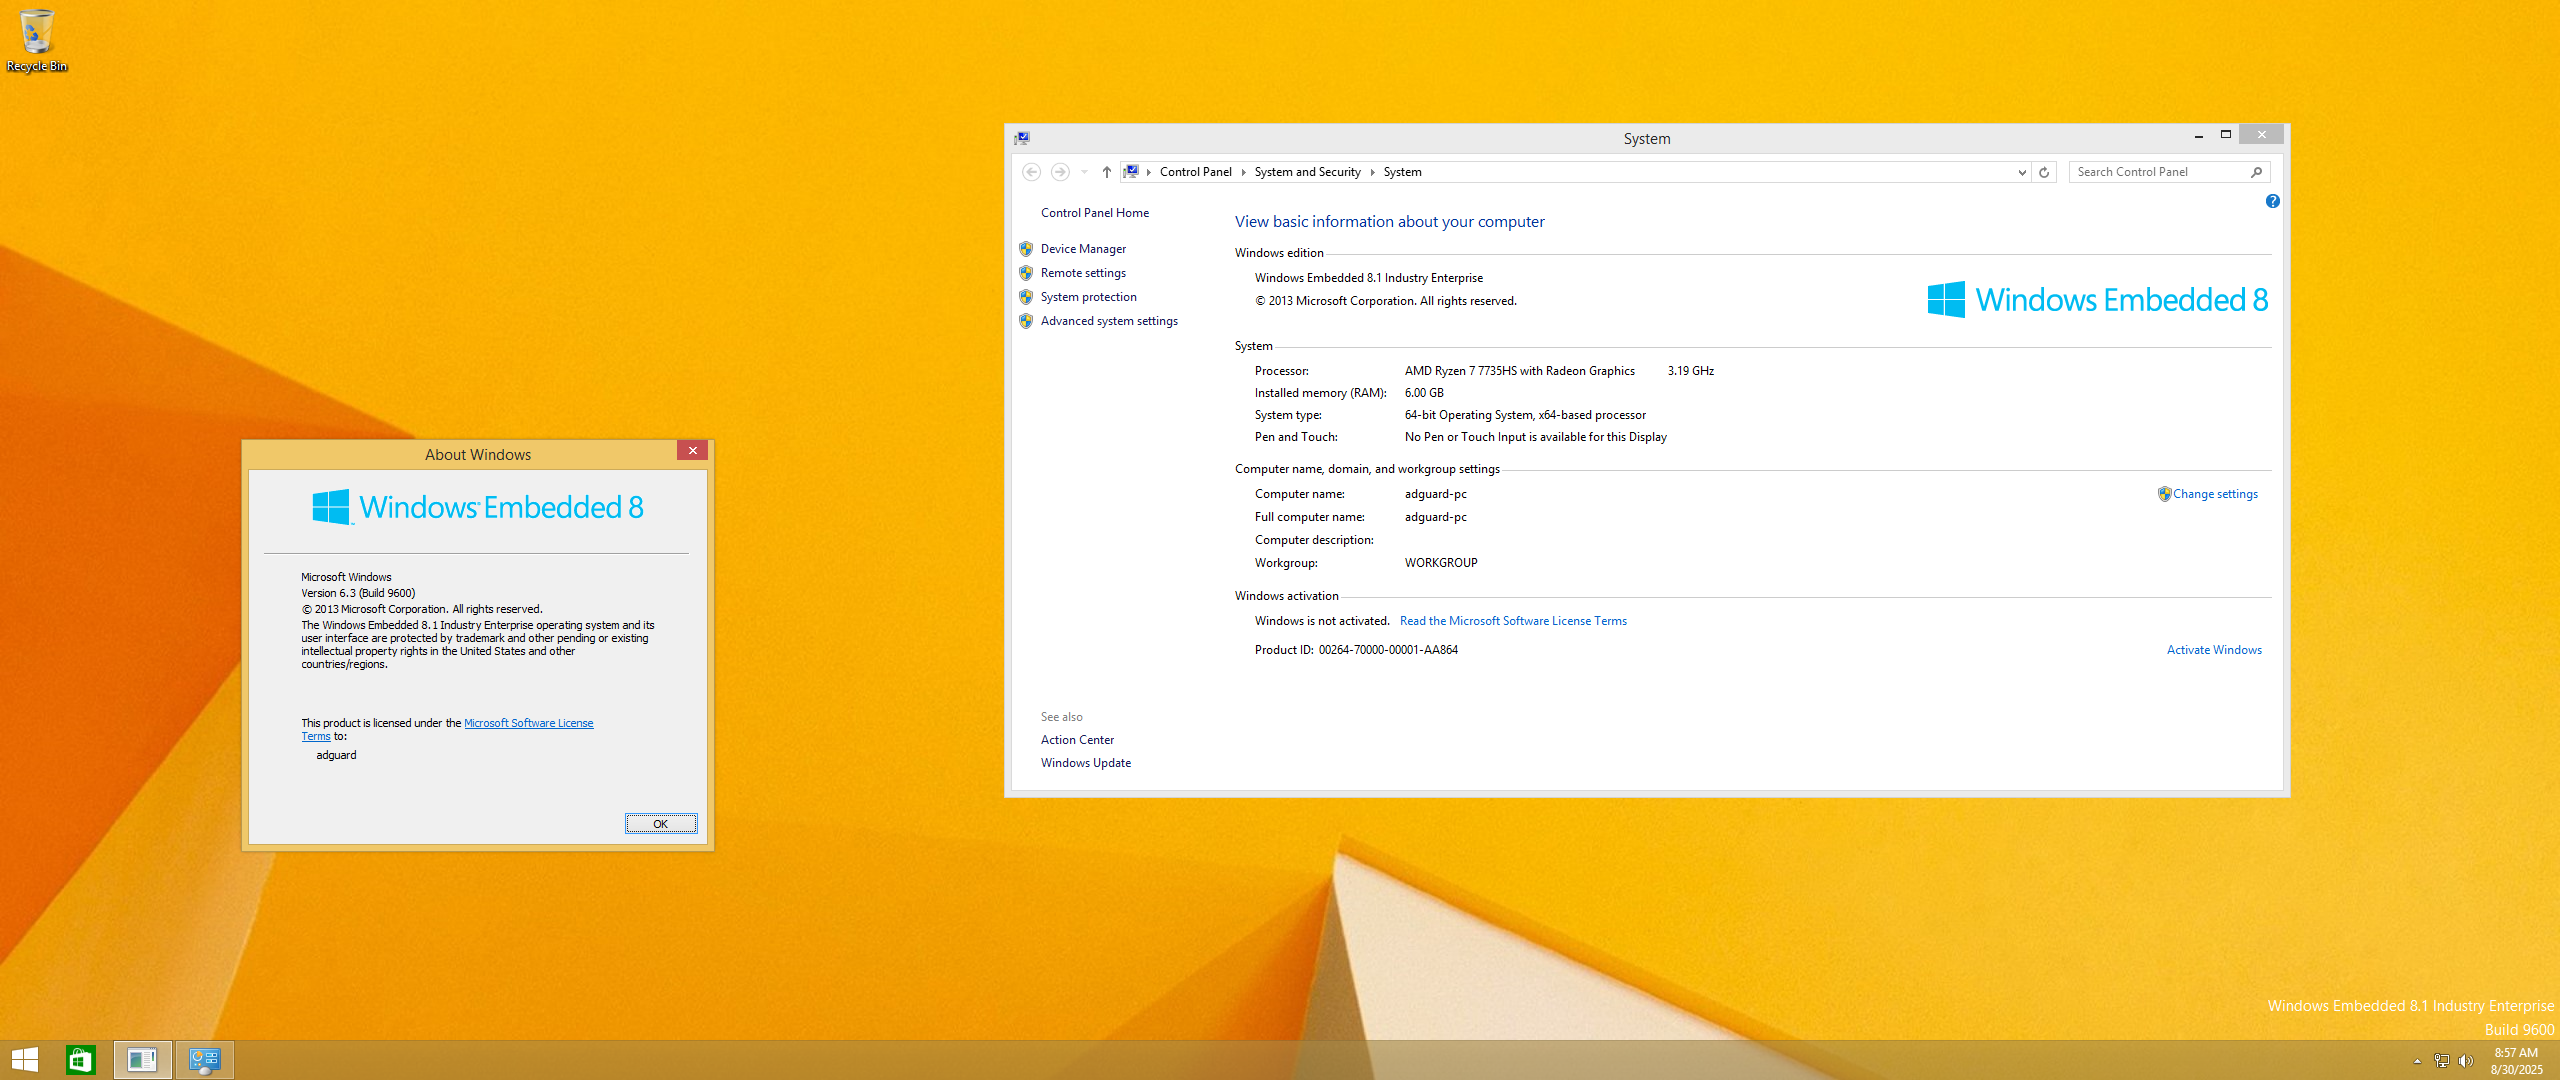2560x1080 pixels.
Task: Refresh the System control panel page
Action: [x=2044, y=172]
